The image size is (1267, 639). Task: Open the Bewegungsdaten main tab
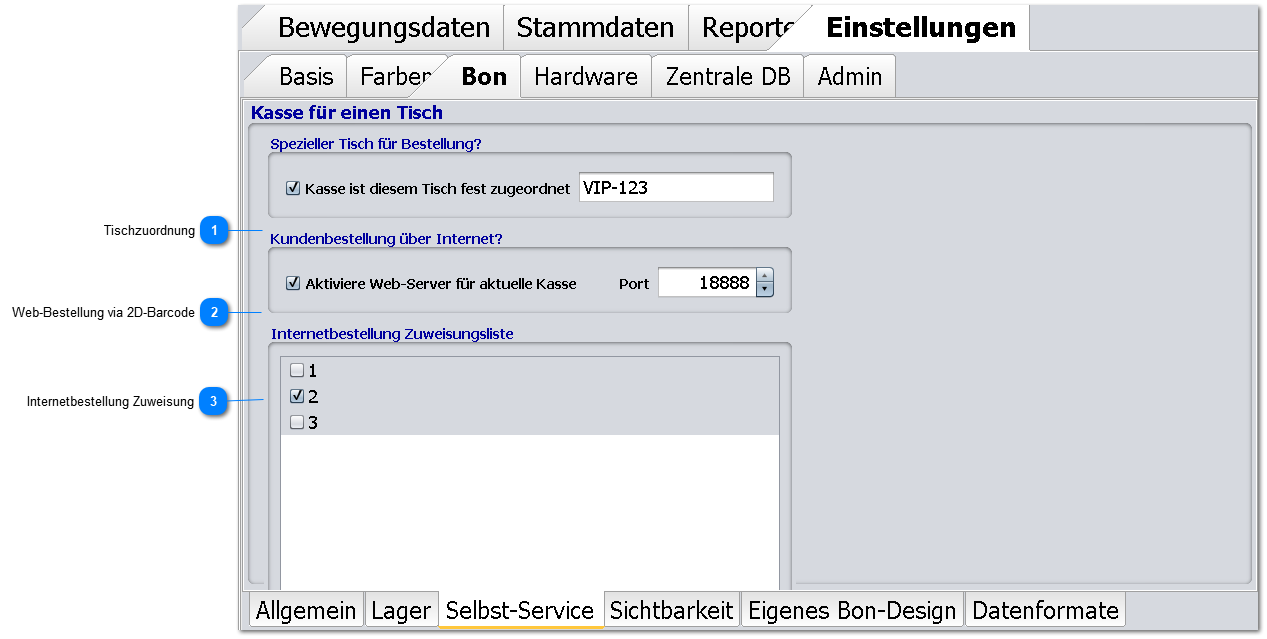pos(383,27)
